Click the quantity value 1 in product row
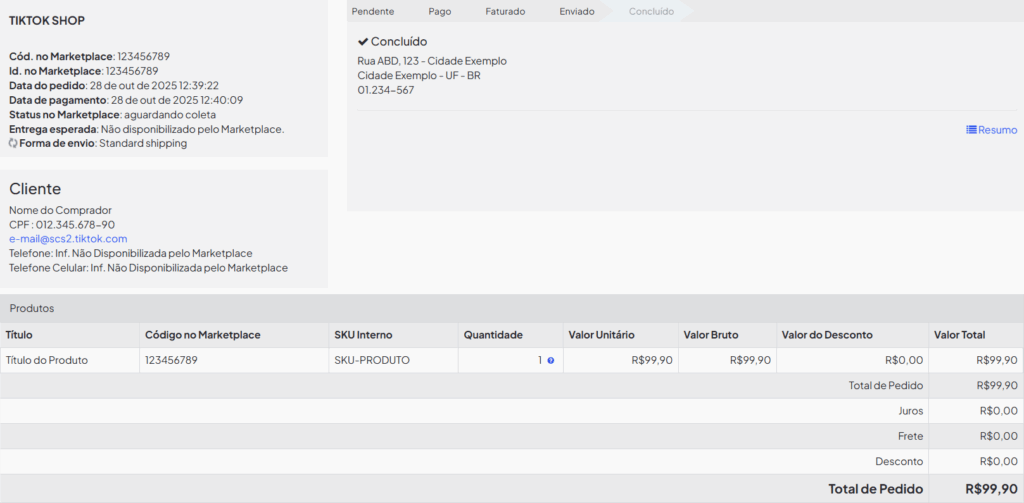The image size is (1024, 503). click(539, 361)
